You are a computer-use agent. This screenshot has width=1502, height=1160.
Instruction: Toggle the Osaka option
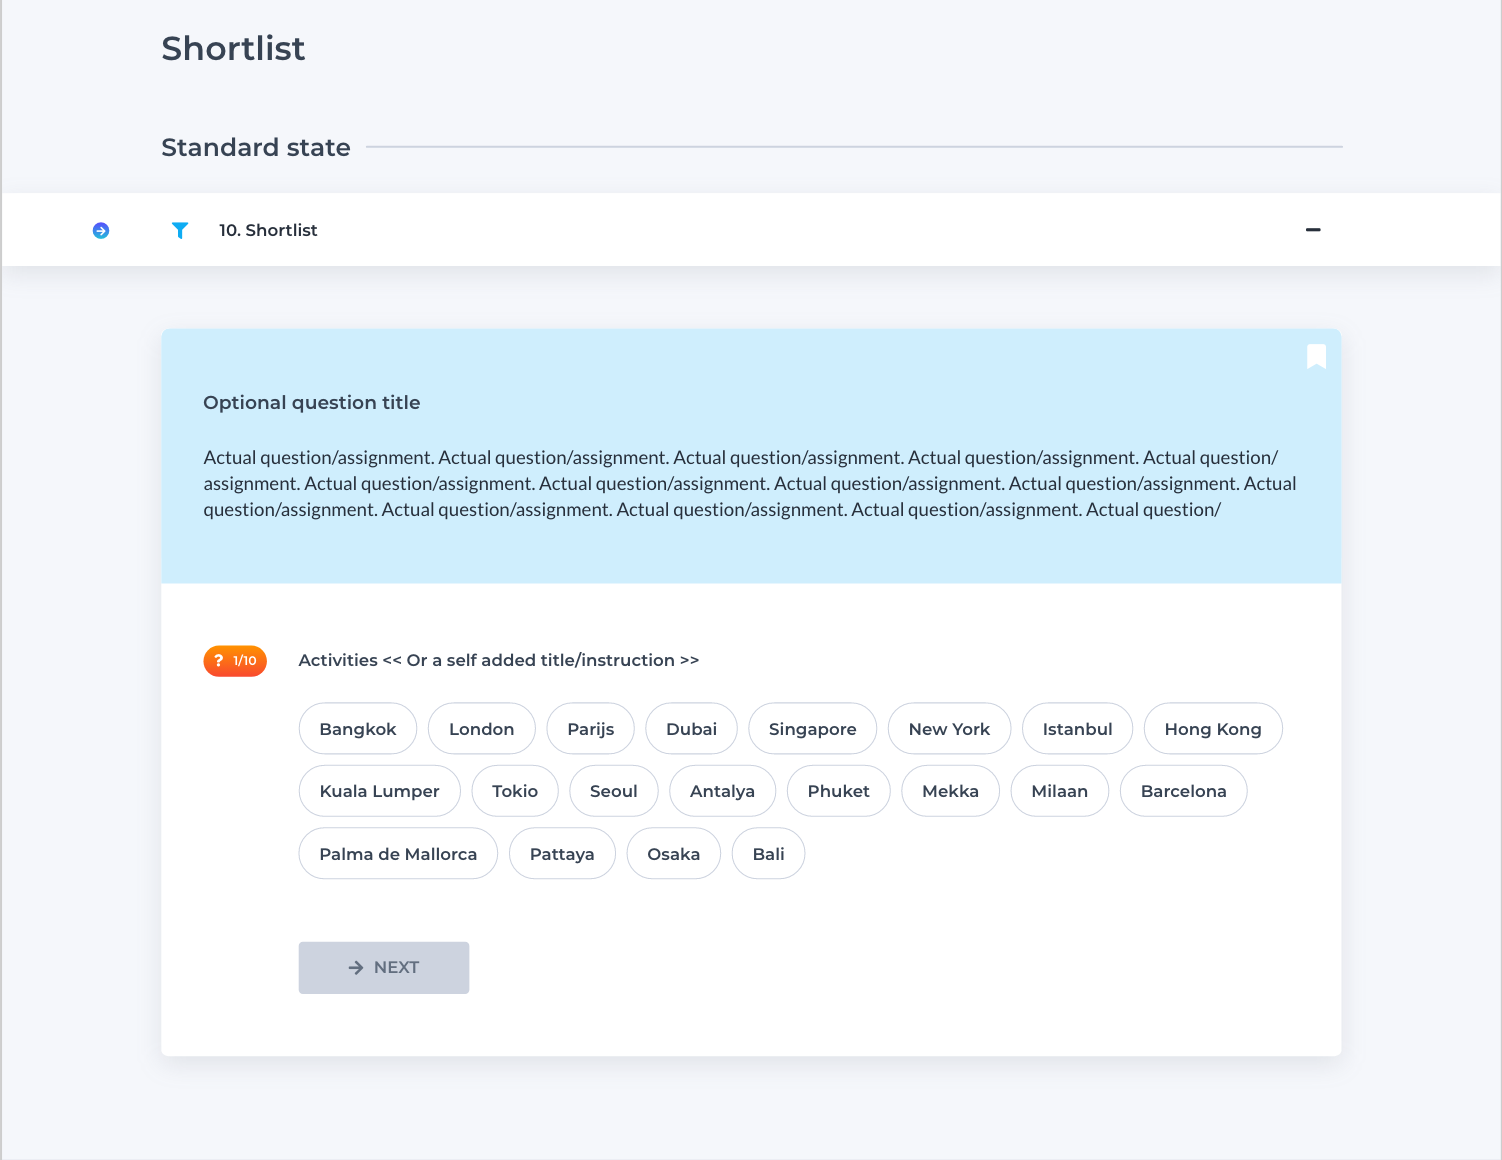[674, 854]
